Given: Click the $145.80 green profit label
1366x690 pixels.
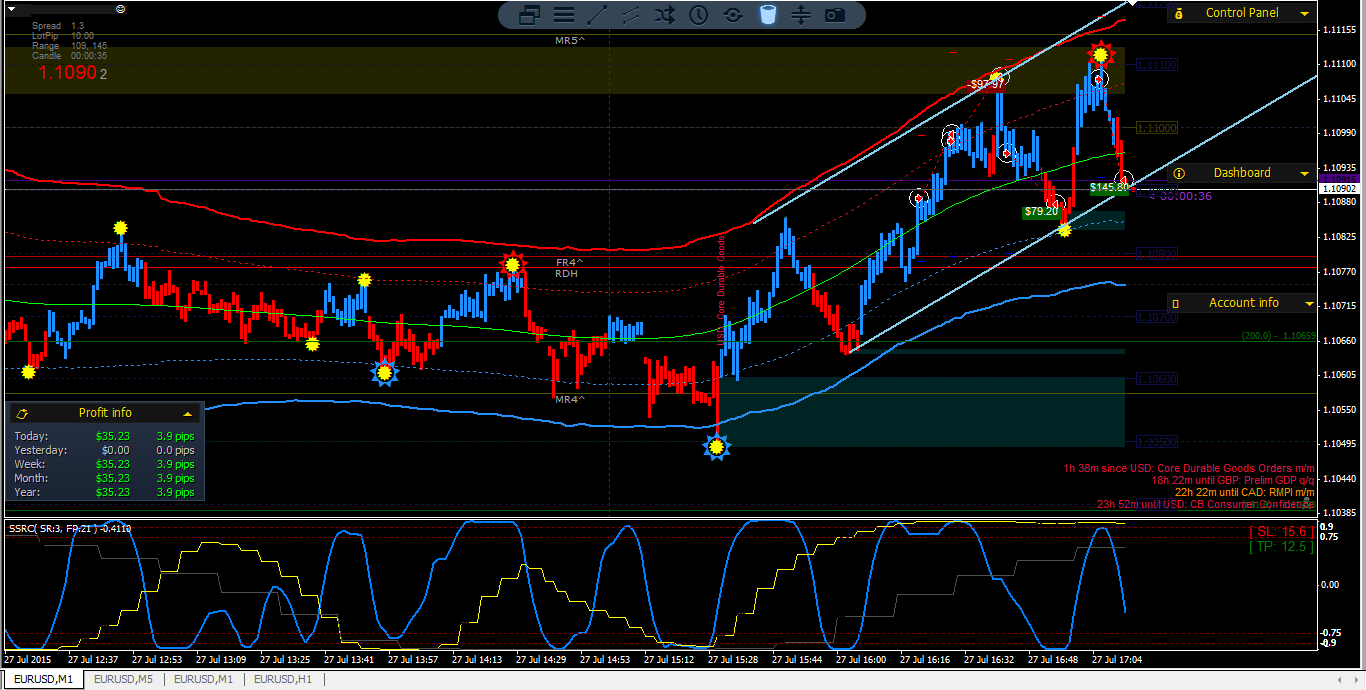Looking at the screenshot, I should (x=1109, y=187).
